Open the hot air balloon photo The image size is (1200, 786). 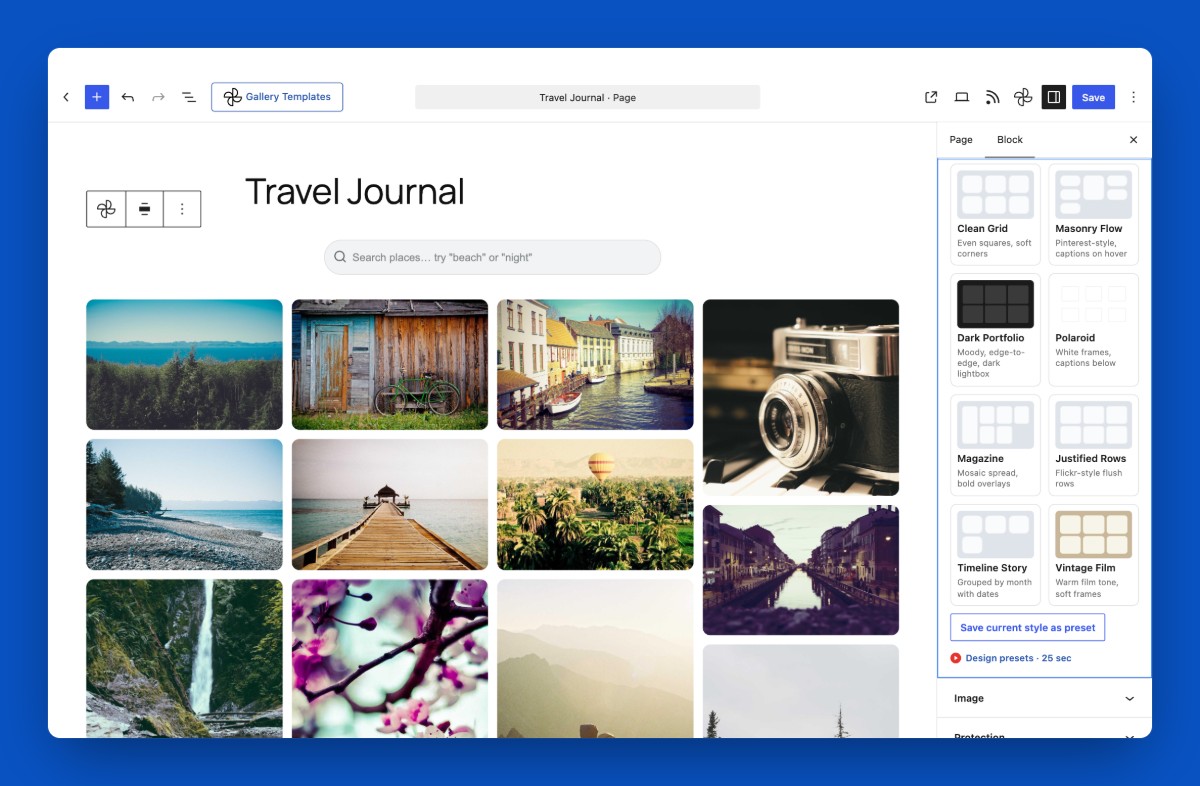tap(595, 505)
